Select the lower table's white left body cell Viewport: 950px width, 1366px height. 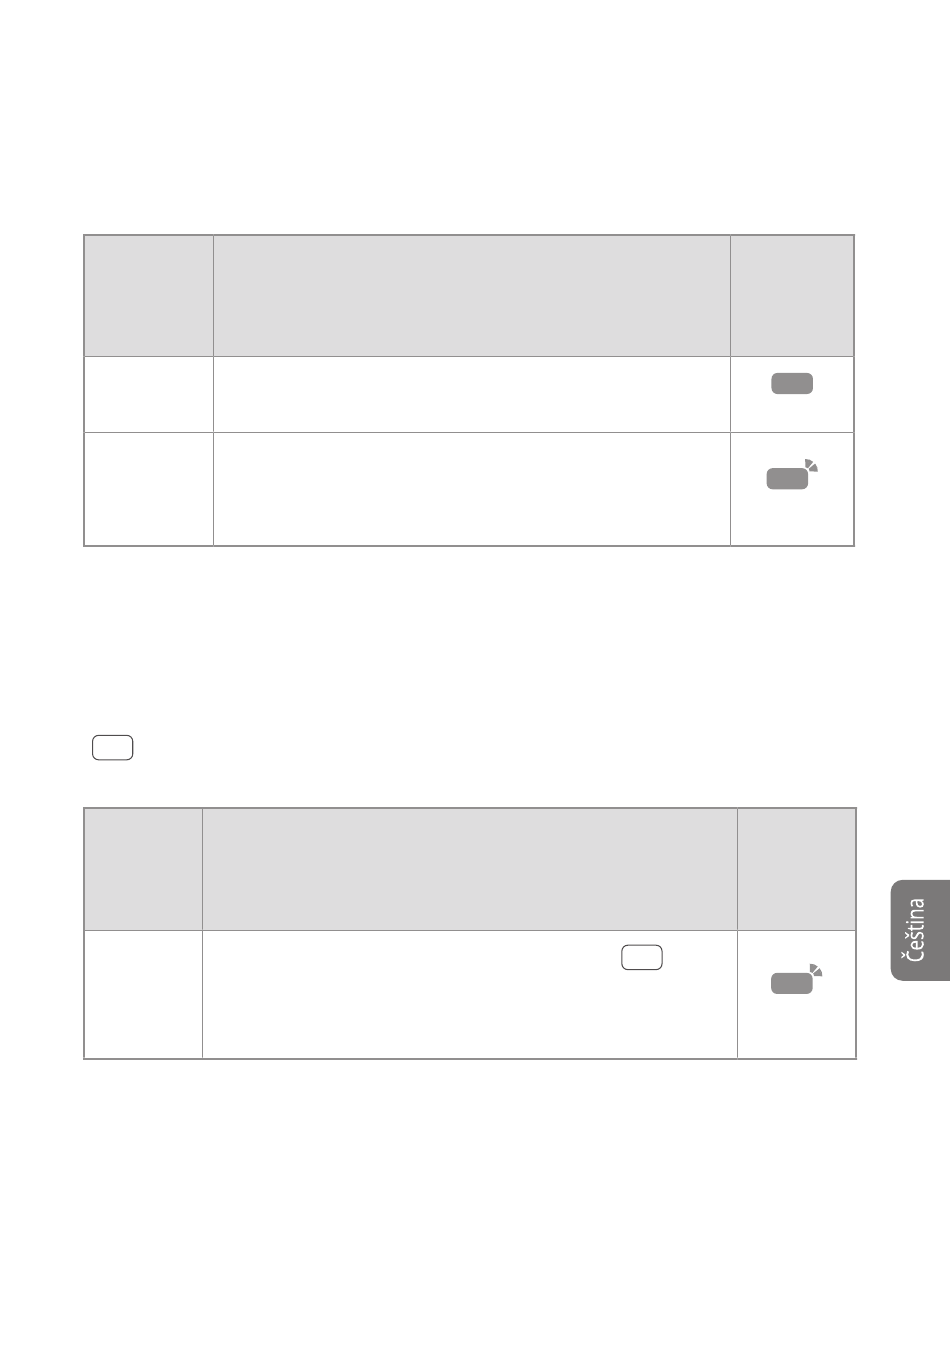(x=143, y=994)
